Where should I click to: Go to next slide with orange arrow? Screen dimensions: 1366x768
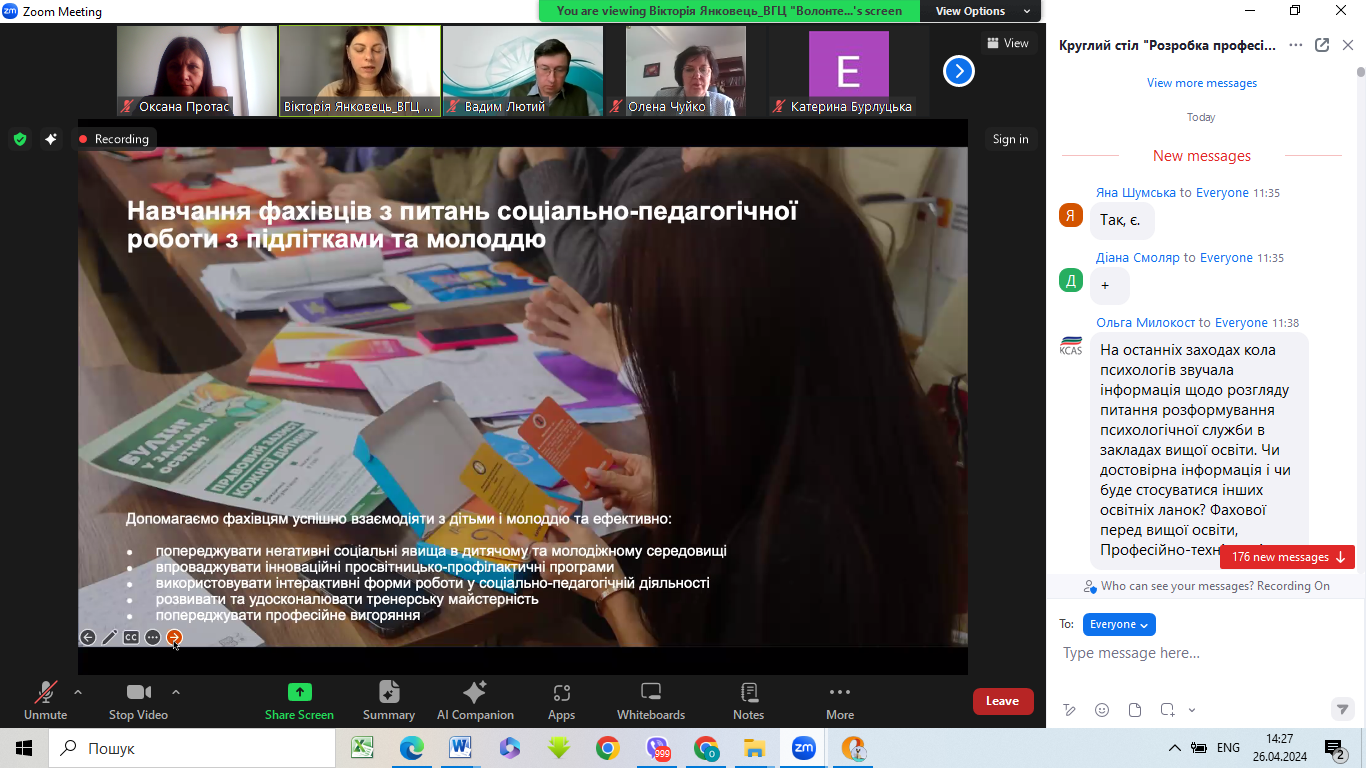pyautogui.click(x=174, y=637)
